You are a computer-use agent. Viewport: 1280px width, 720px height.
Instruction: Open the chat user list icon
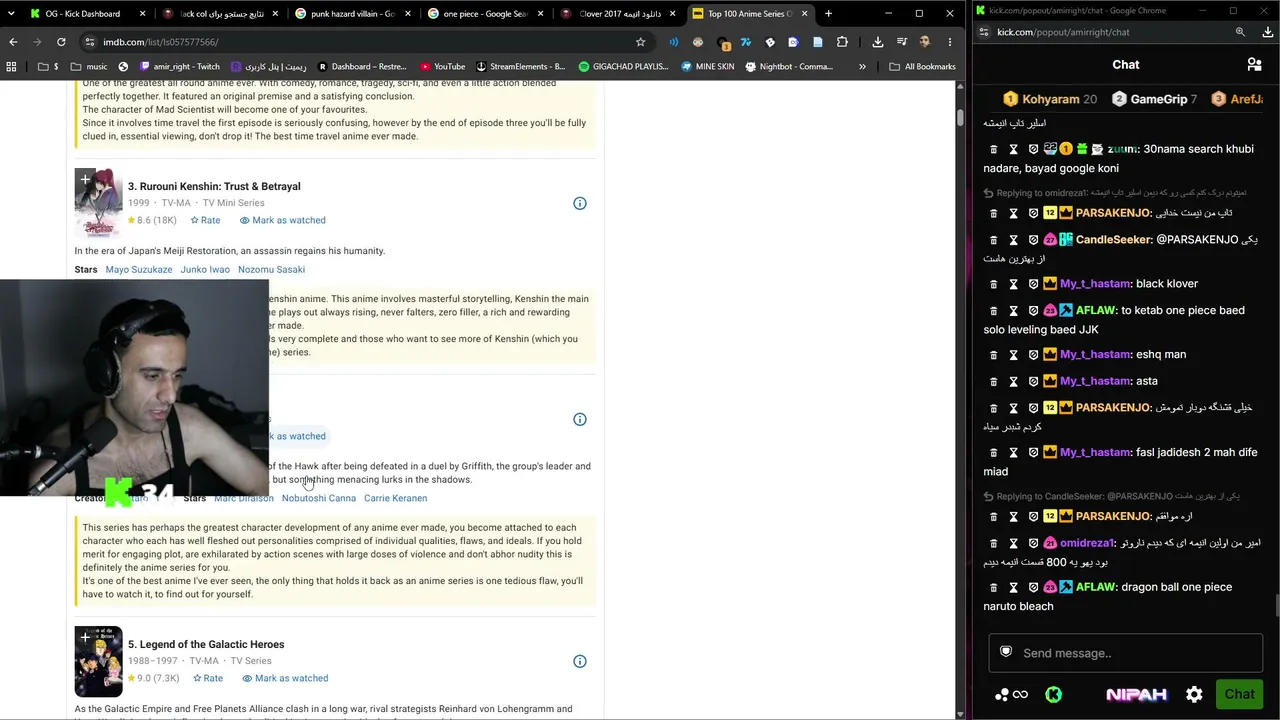[1254, 64]
